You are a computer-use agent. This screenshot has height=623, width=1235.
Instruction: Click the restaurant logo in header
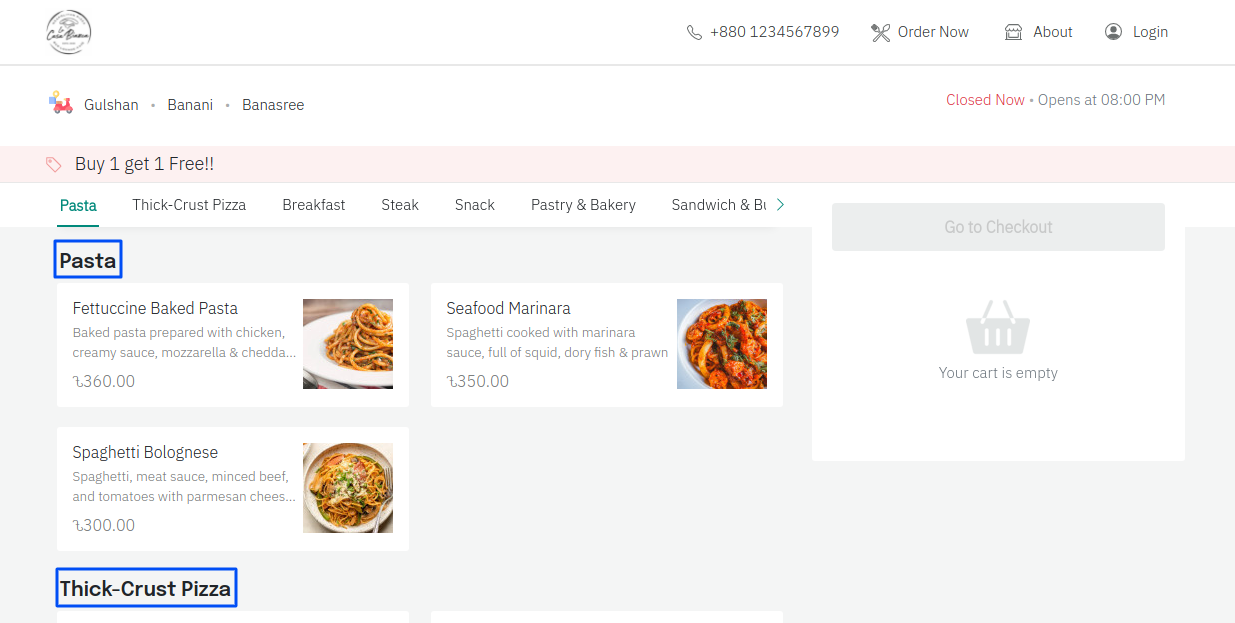(x=68, y=32)
